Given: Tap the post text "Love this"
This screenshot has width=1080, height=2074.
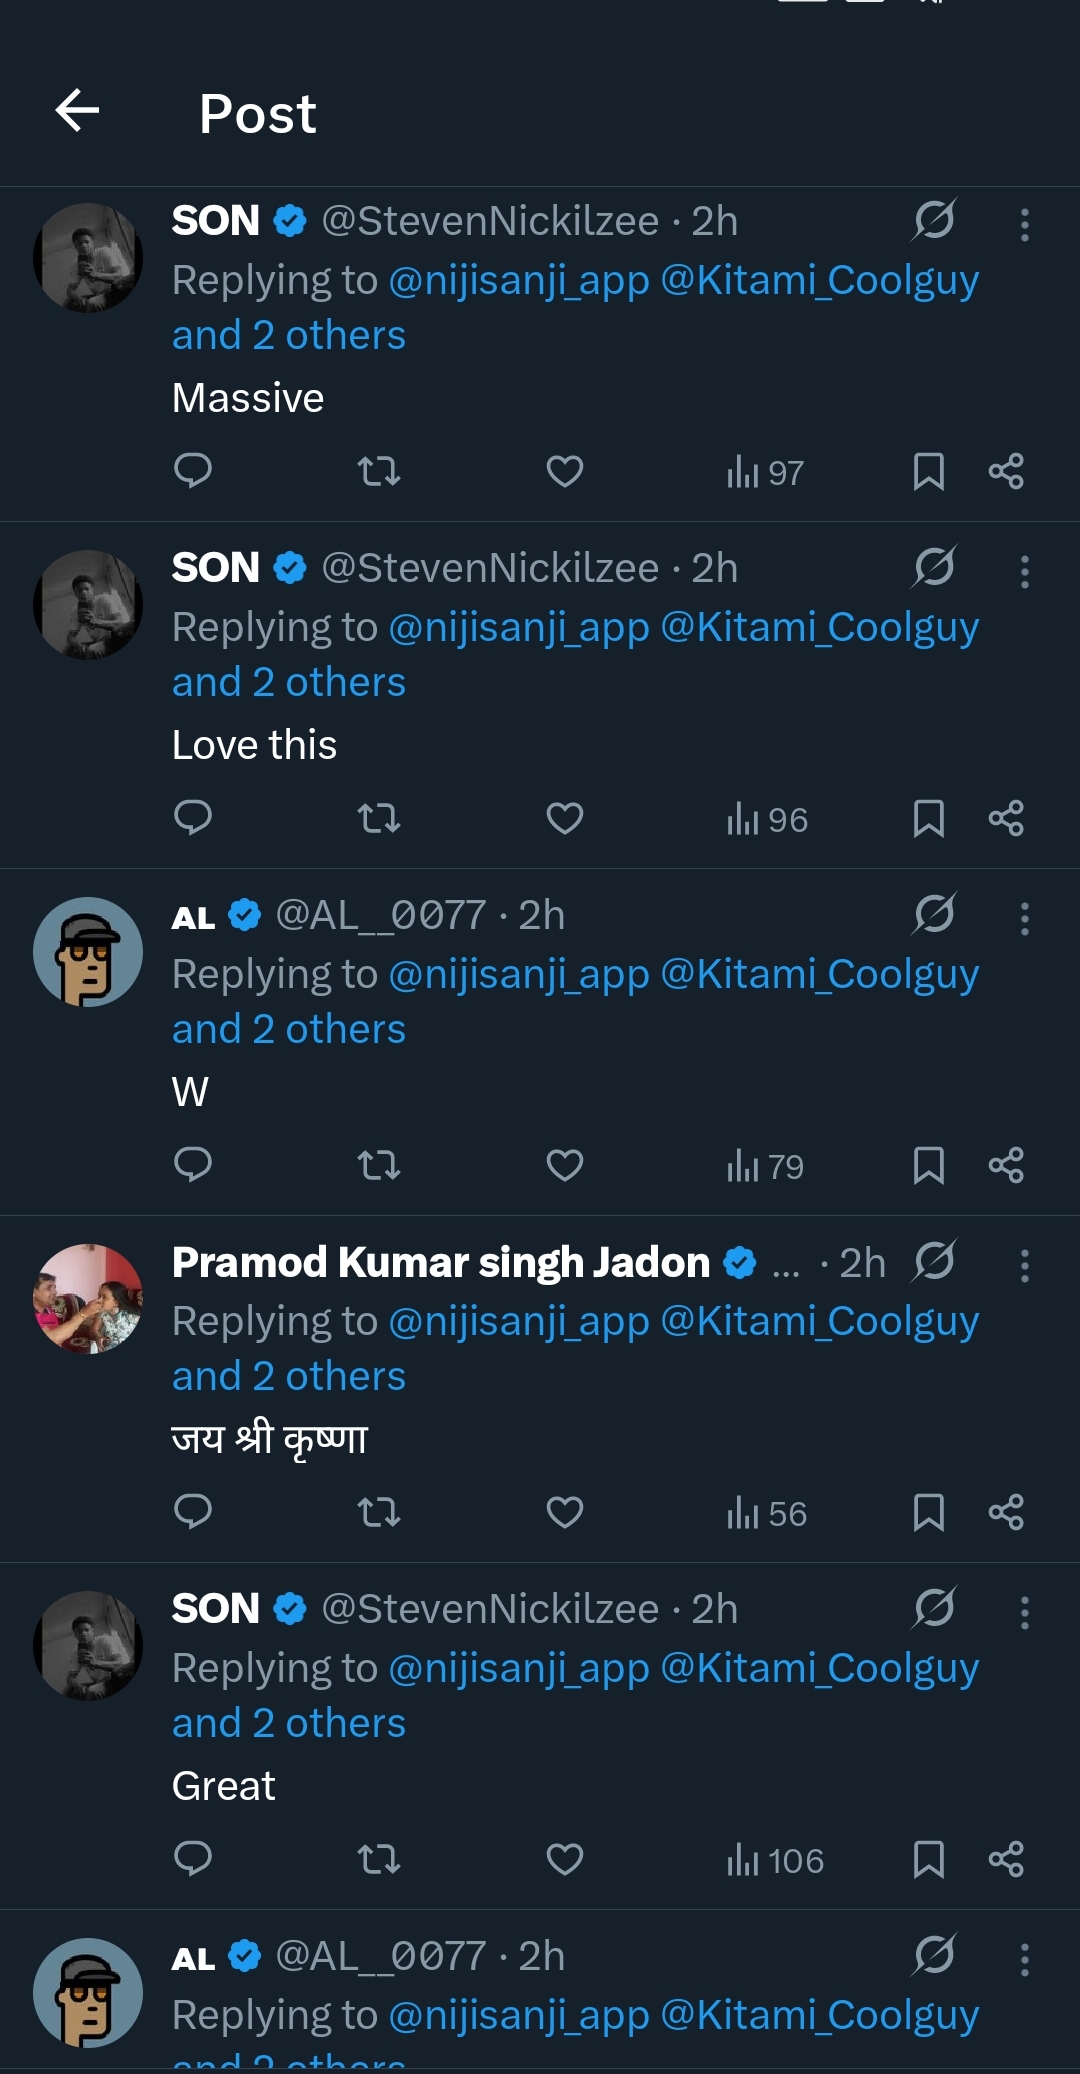Looking at the screenshot, I should pos(254,745).
